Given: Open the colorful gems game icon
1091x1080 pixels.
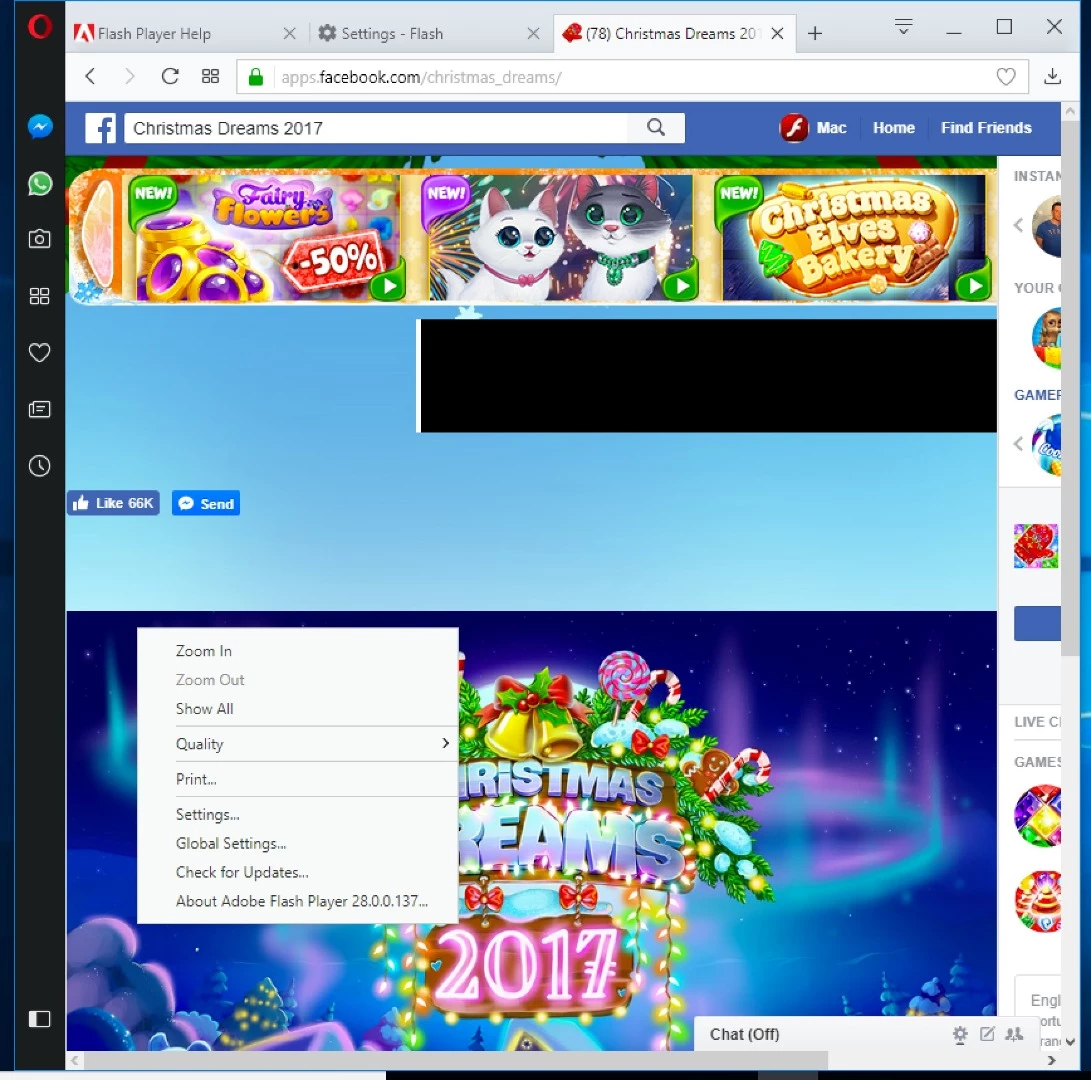Looking at the screenshot, I should [x=1037, y=816].
